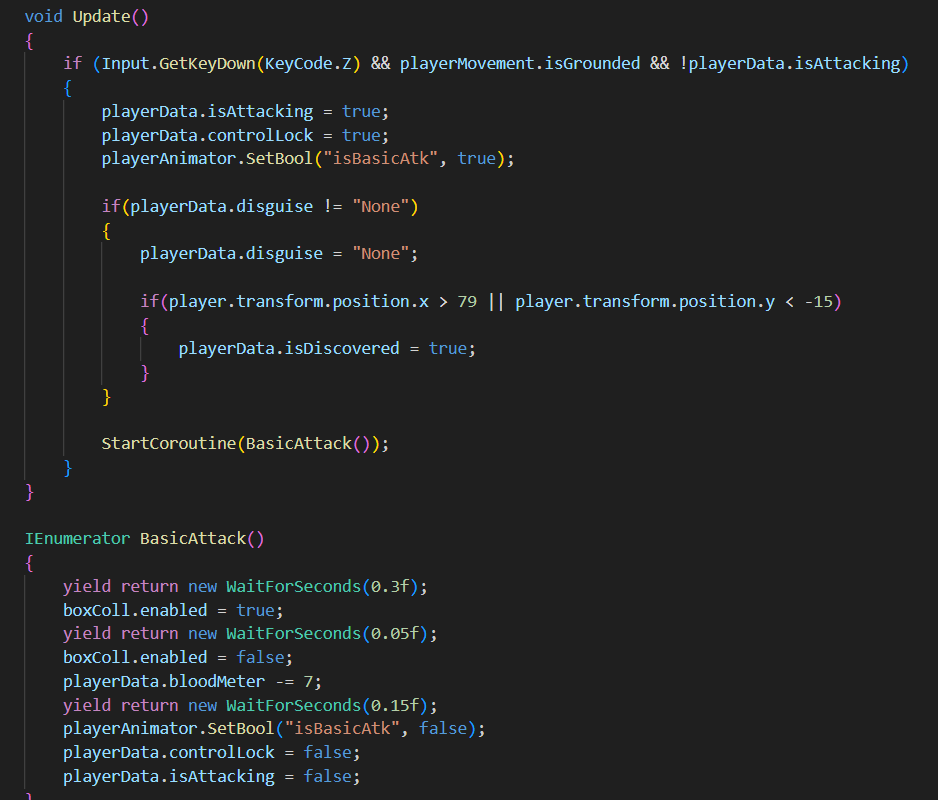Click the "None" string assigned to disguise
The width and height of the screenshot is (938, 800).
(380, 254)
